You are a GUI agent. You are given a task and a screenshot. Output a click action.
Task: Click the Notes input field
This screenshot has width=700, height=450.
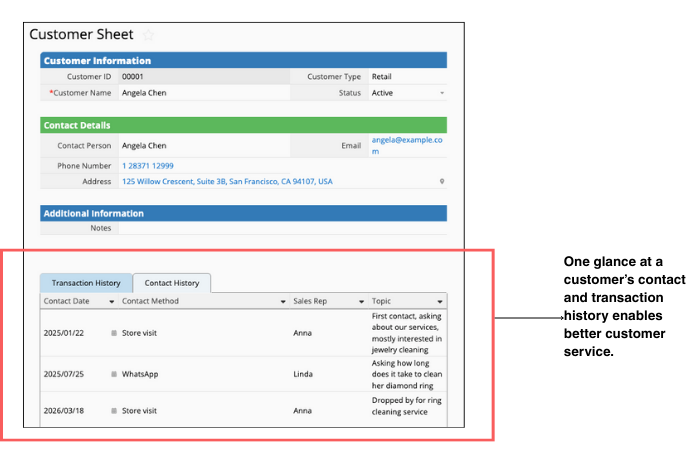[x=280, y=228]
